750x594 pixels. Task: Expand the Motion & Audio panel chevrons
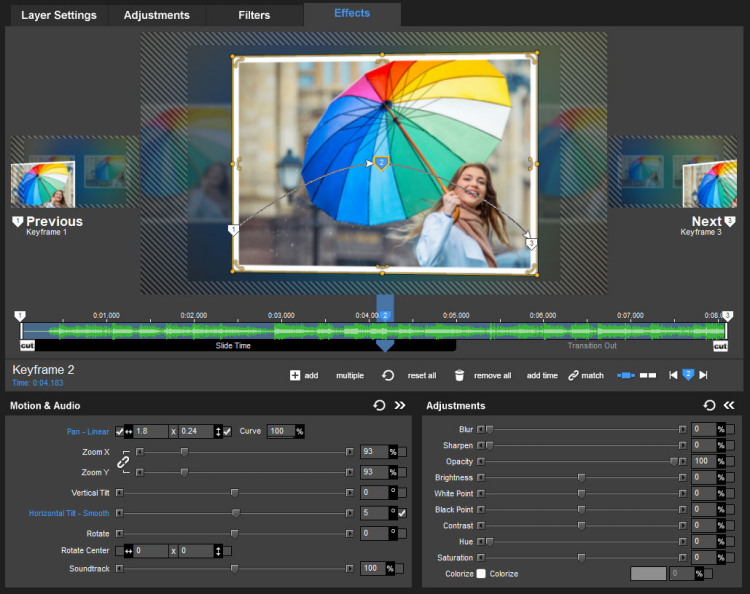pyautogui.click(x=400, y=406)
